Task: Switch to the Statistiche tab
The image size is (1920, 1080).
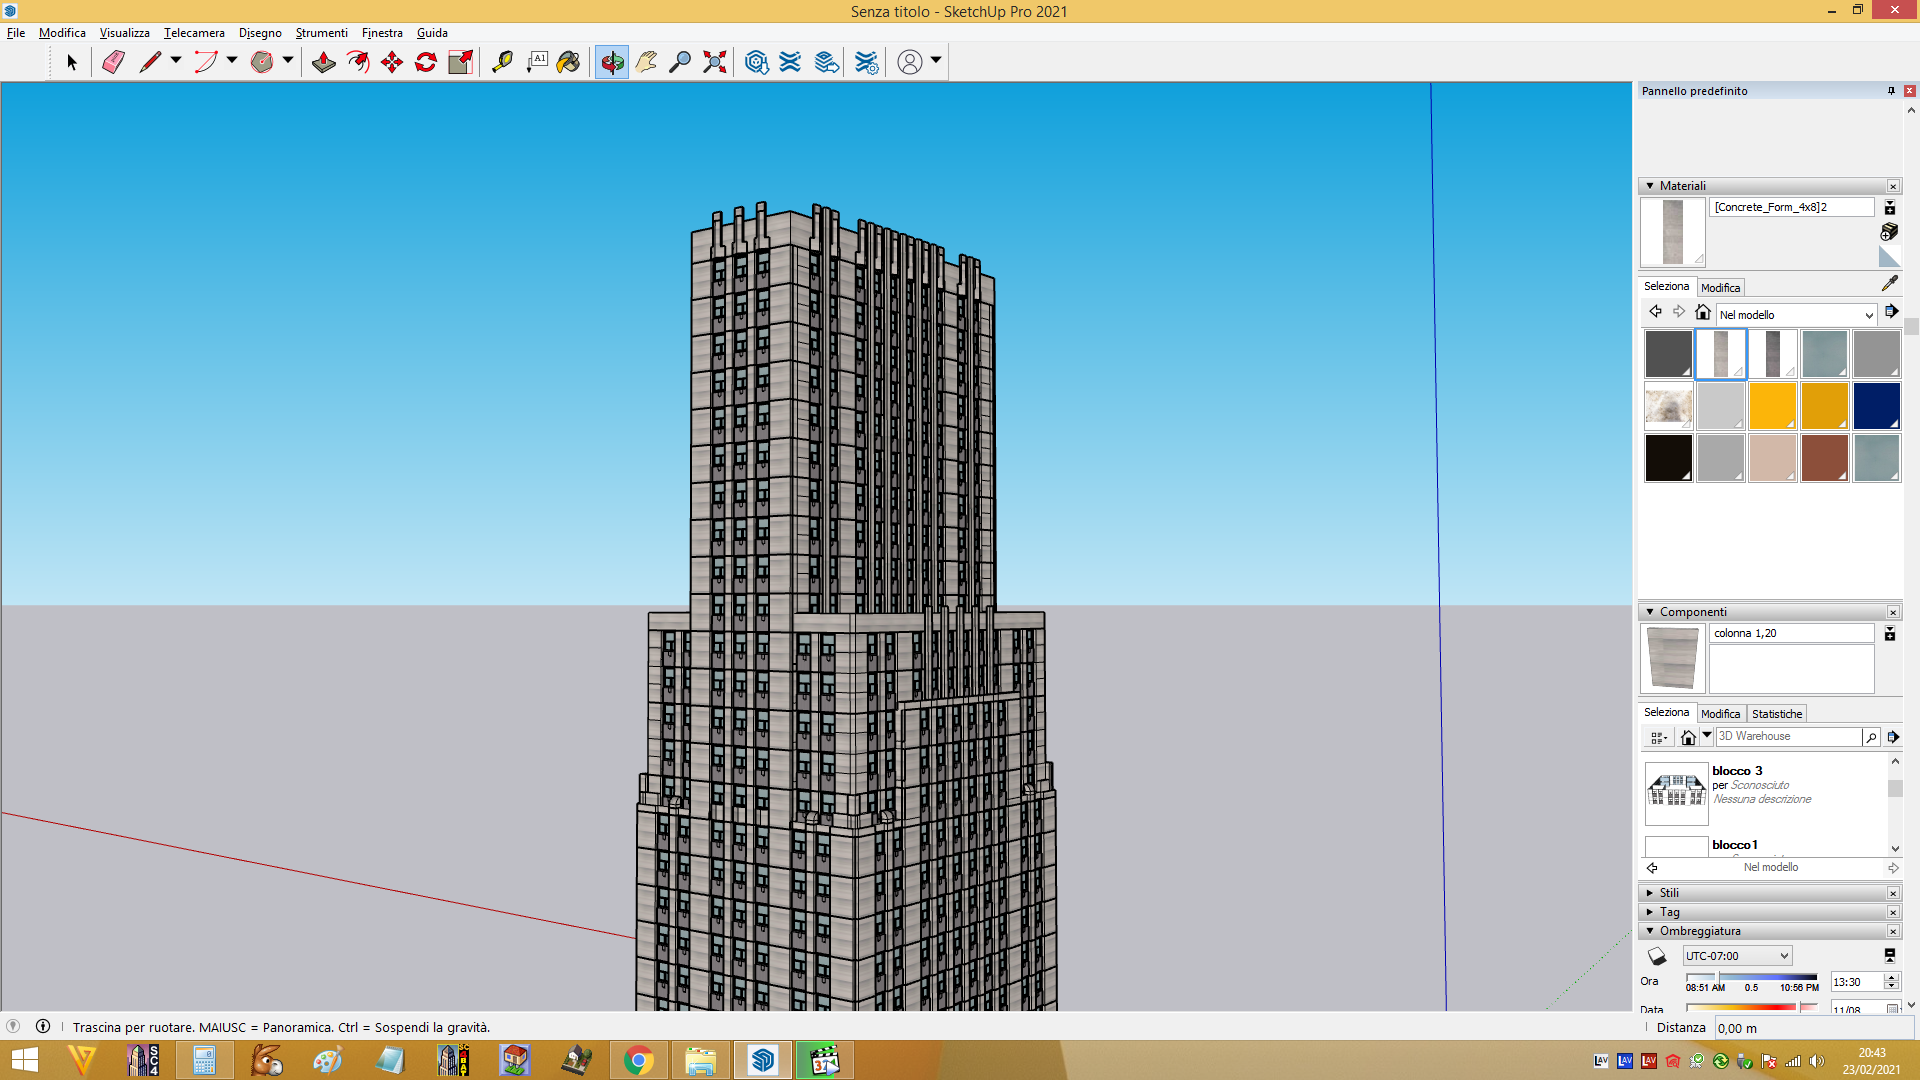Action: pos(1777,714)
